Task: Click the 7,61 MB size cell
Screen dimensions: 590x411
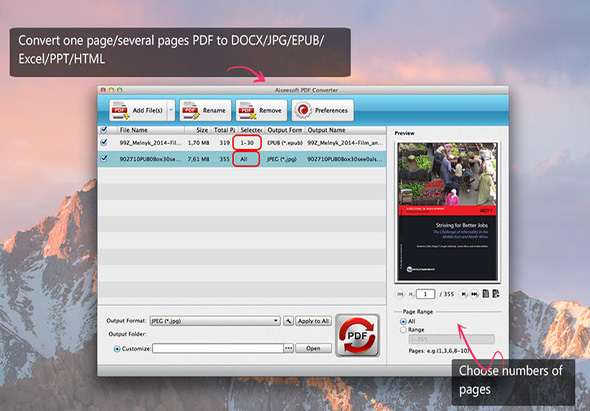Action: coord(198,159)
